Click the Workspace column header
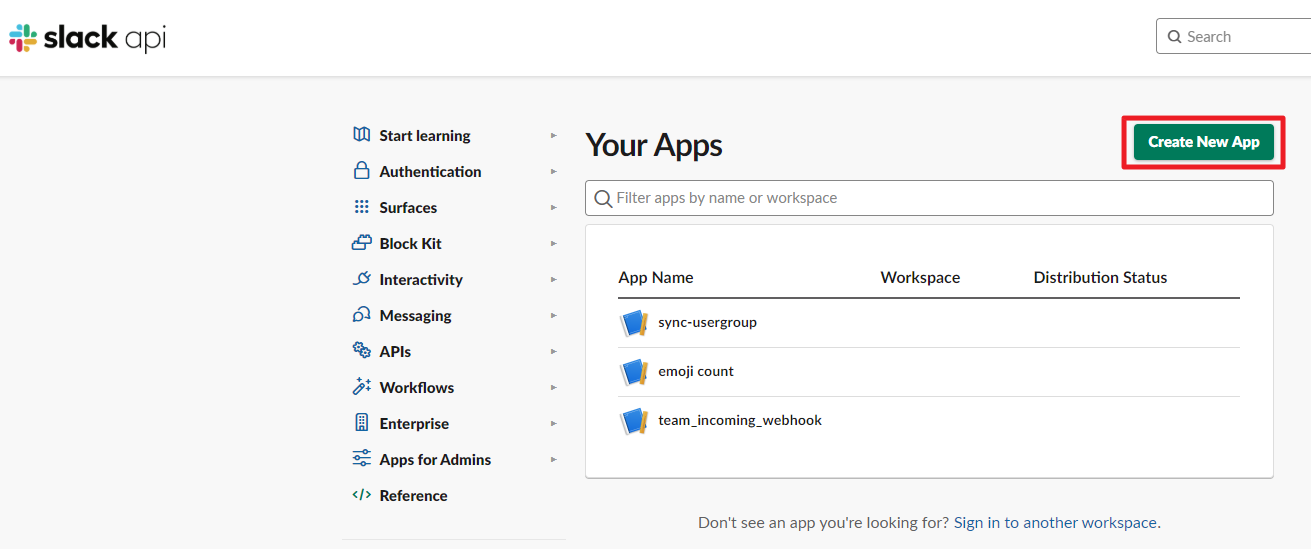The height and width of the screenshot is (549, 1311). 920,277
